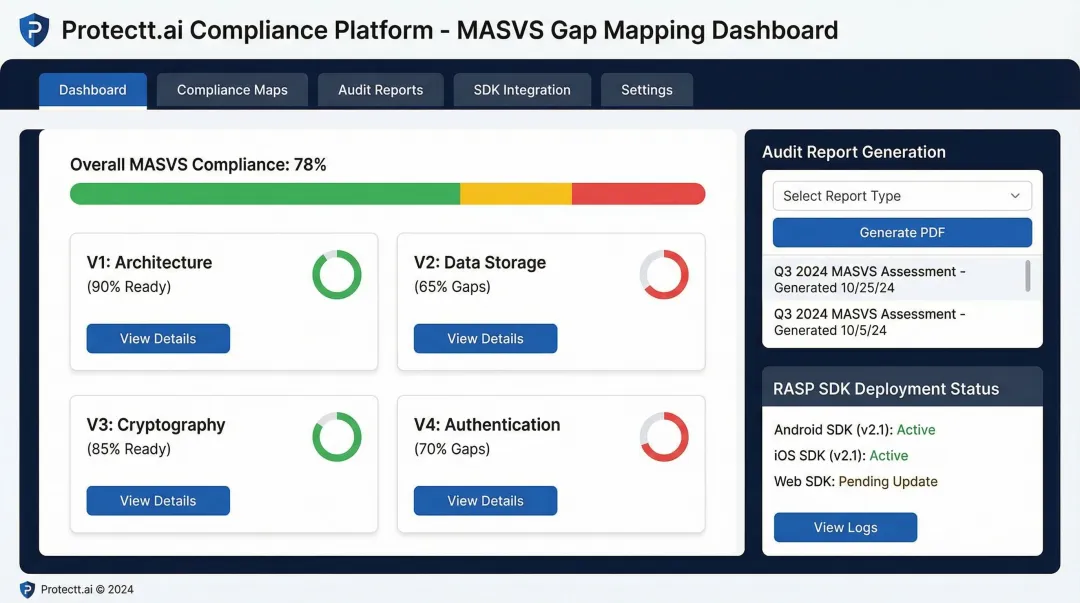Select the V2 Data Storage donut chart
The width and height of the screenshot is (1080, 603).
pos(664,275)
